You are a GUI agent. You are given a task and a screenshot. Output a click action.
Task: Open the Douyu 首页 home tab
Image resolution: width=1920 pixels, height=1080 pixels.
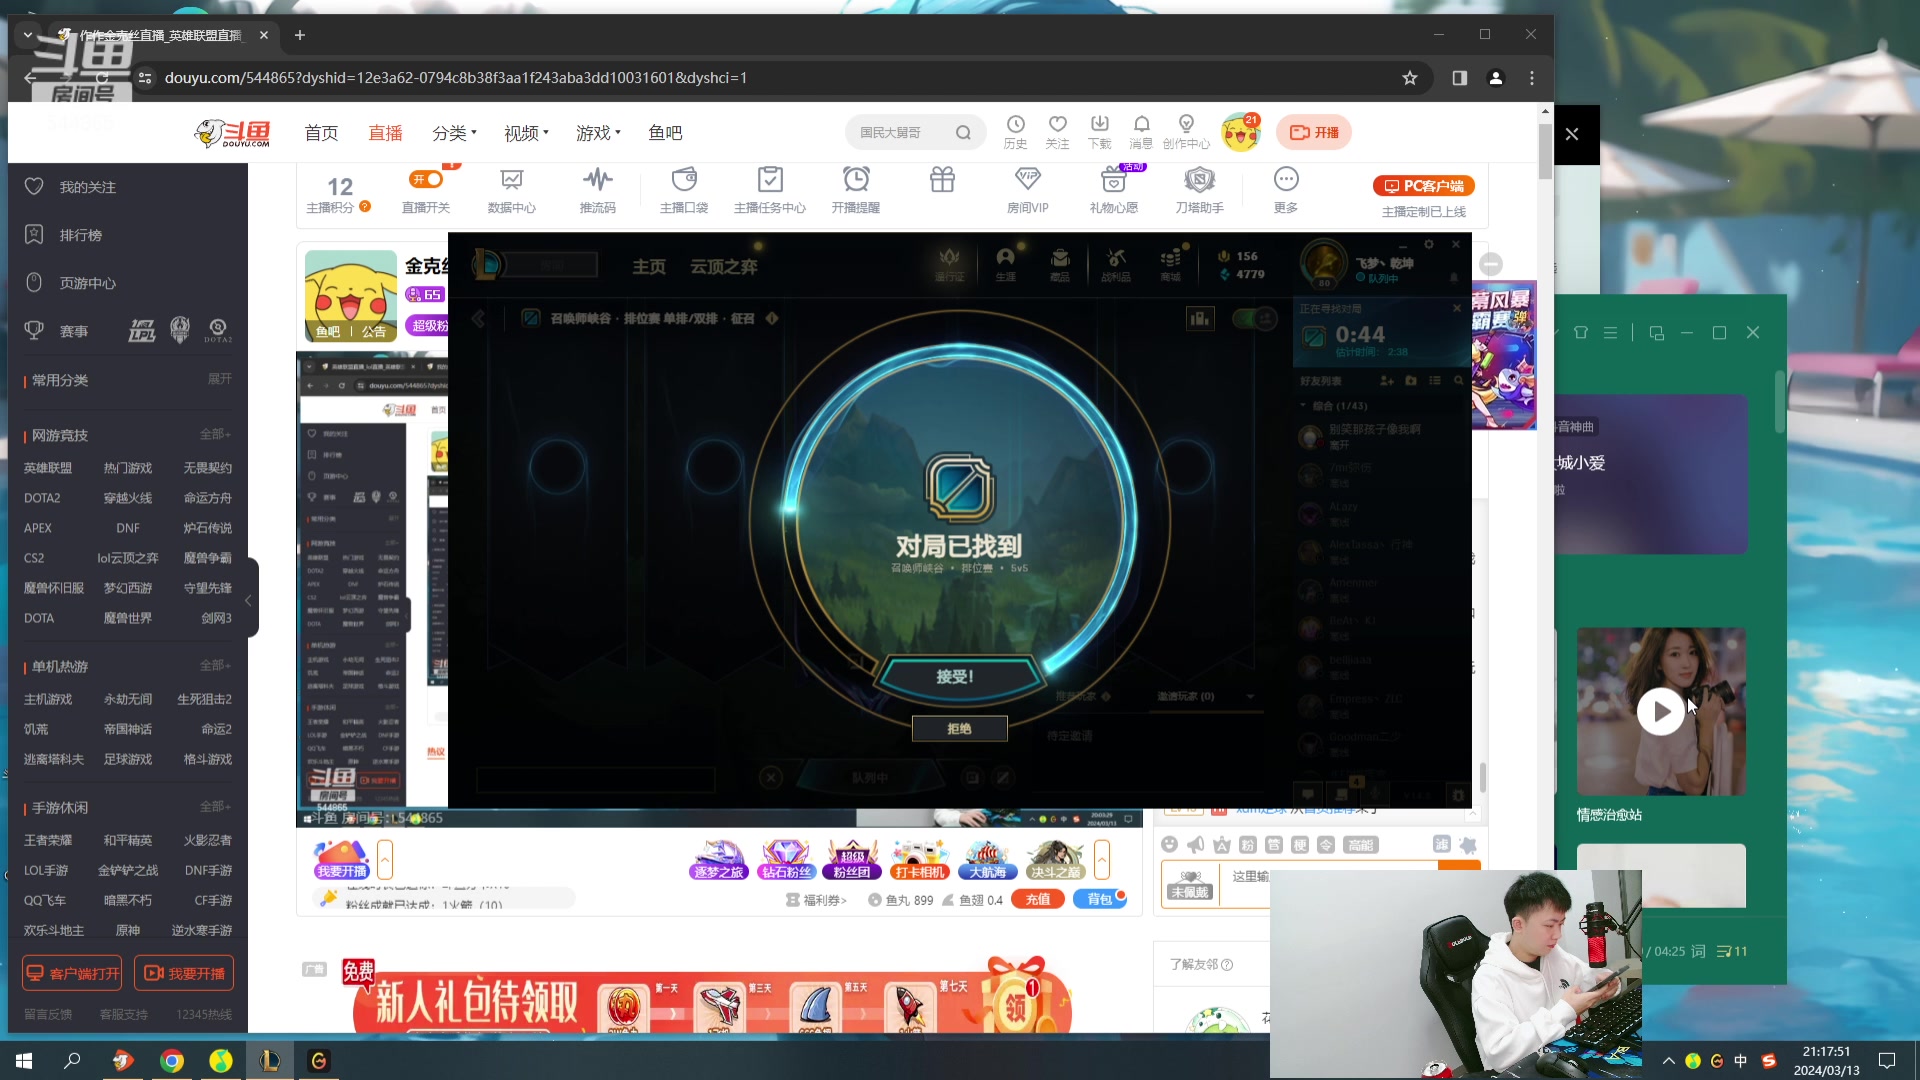pos(321,133)
